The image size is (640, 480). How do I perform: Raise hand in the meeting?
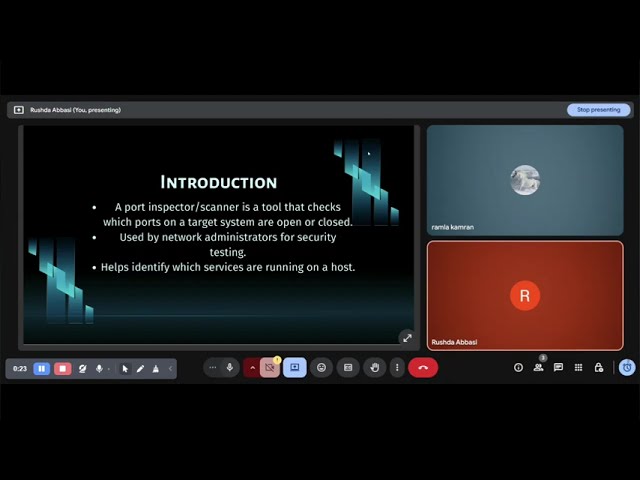[x=374, y=367]
